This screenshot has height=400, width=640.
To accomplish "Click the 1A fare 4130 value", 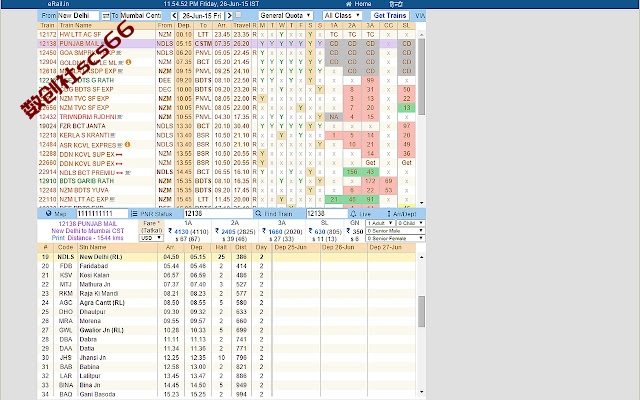I will (181, 231).
